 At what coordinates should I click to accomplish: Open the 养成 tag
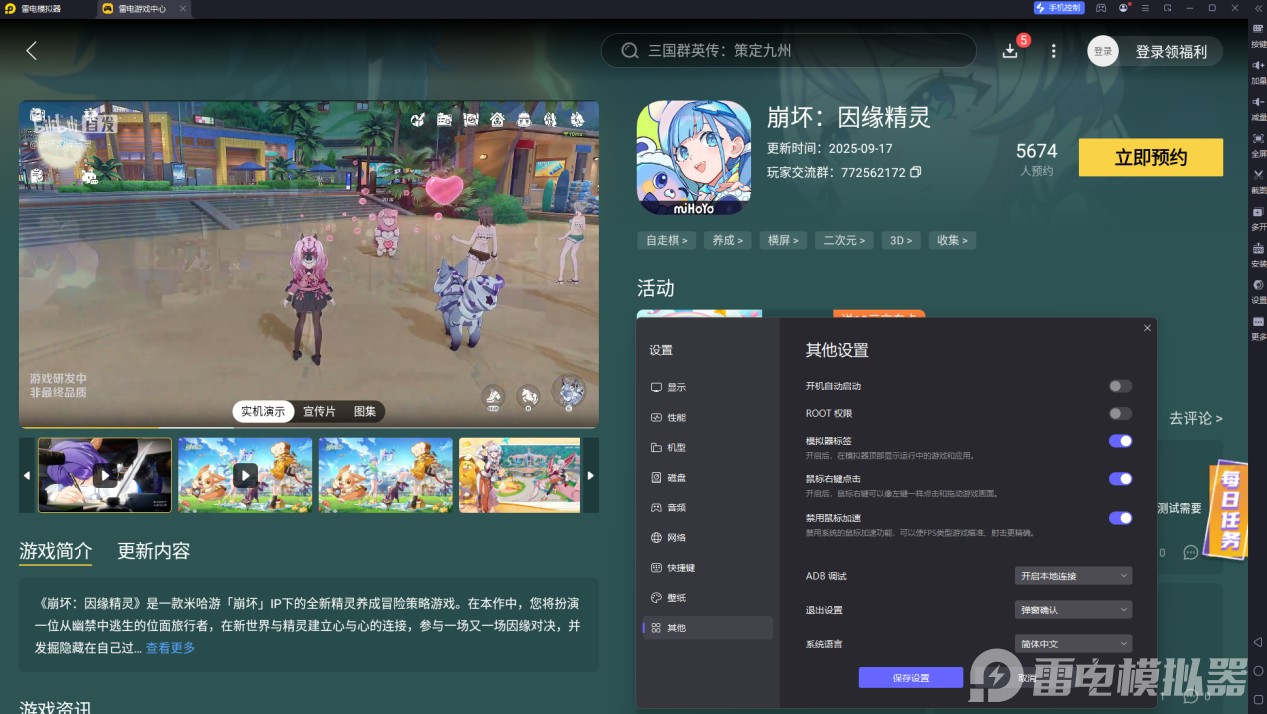[727, 240]
